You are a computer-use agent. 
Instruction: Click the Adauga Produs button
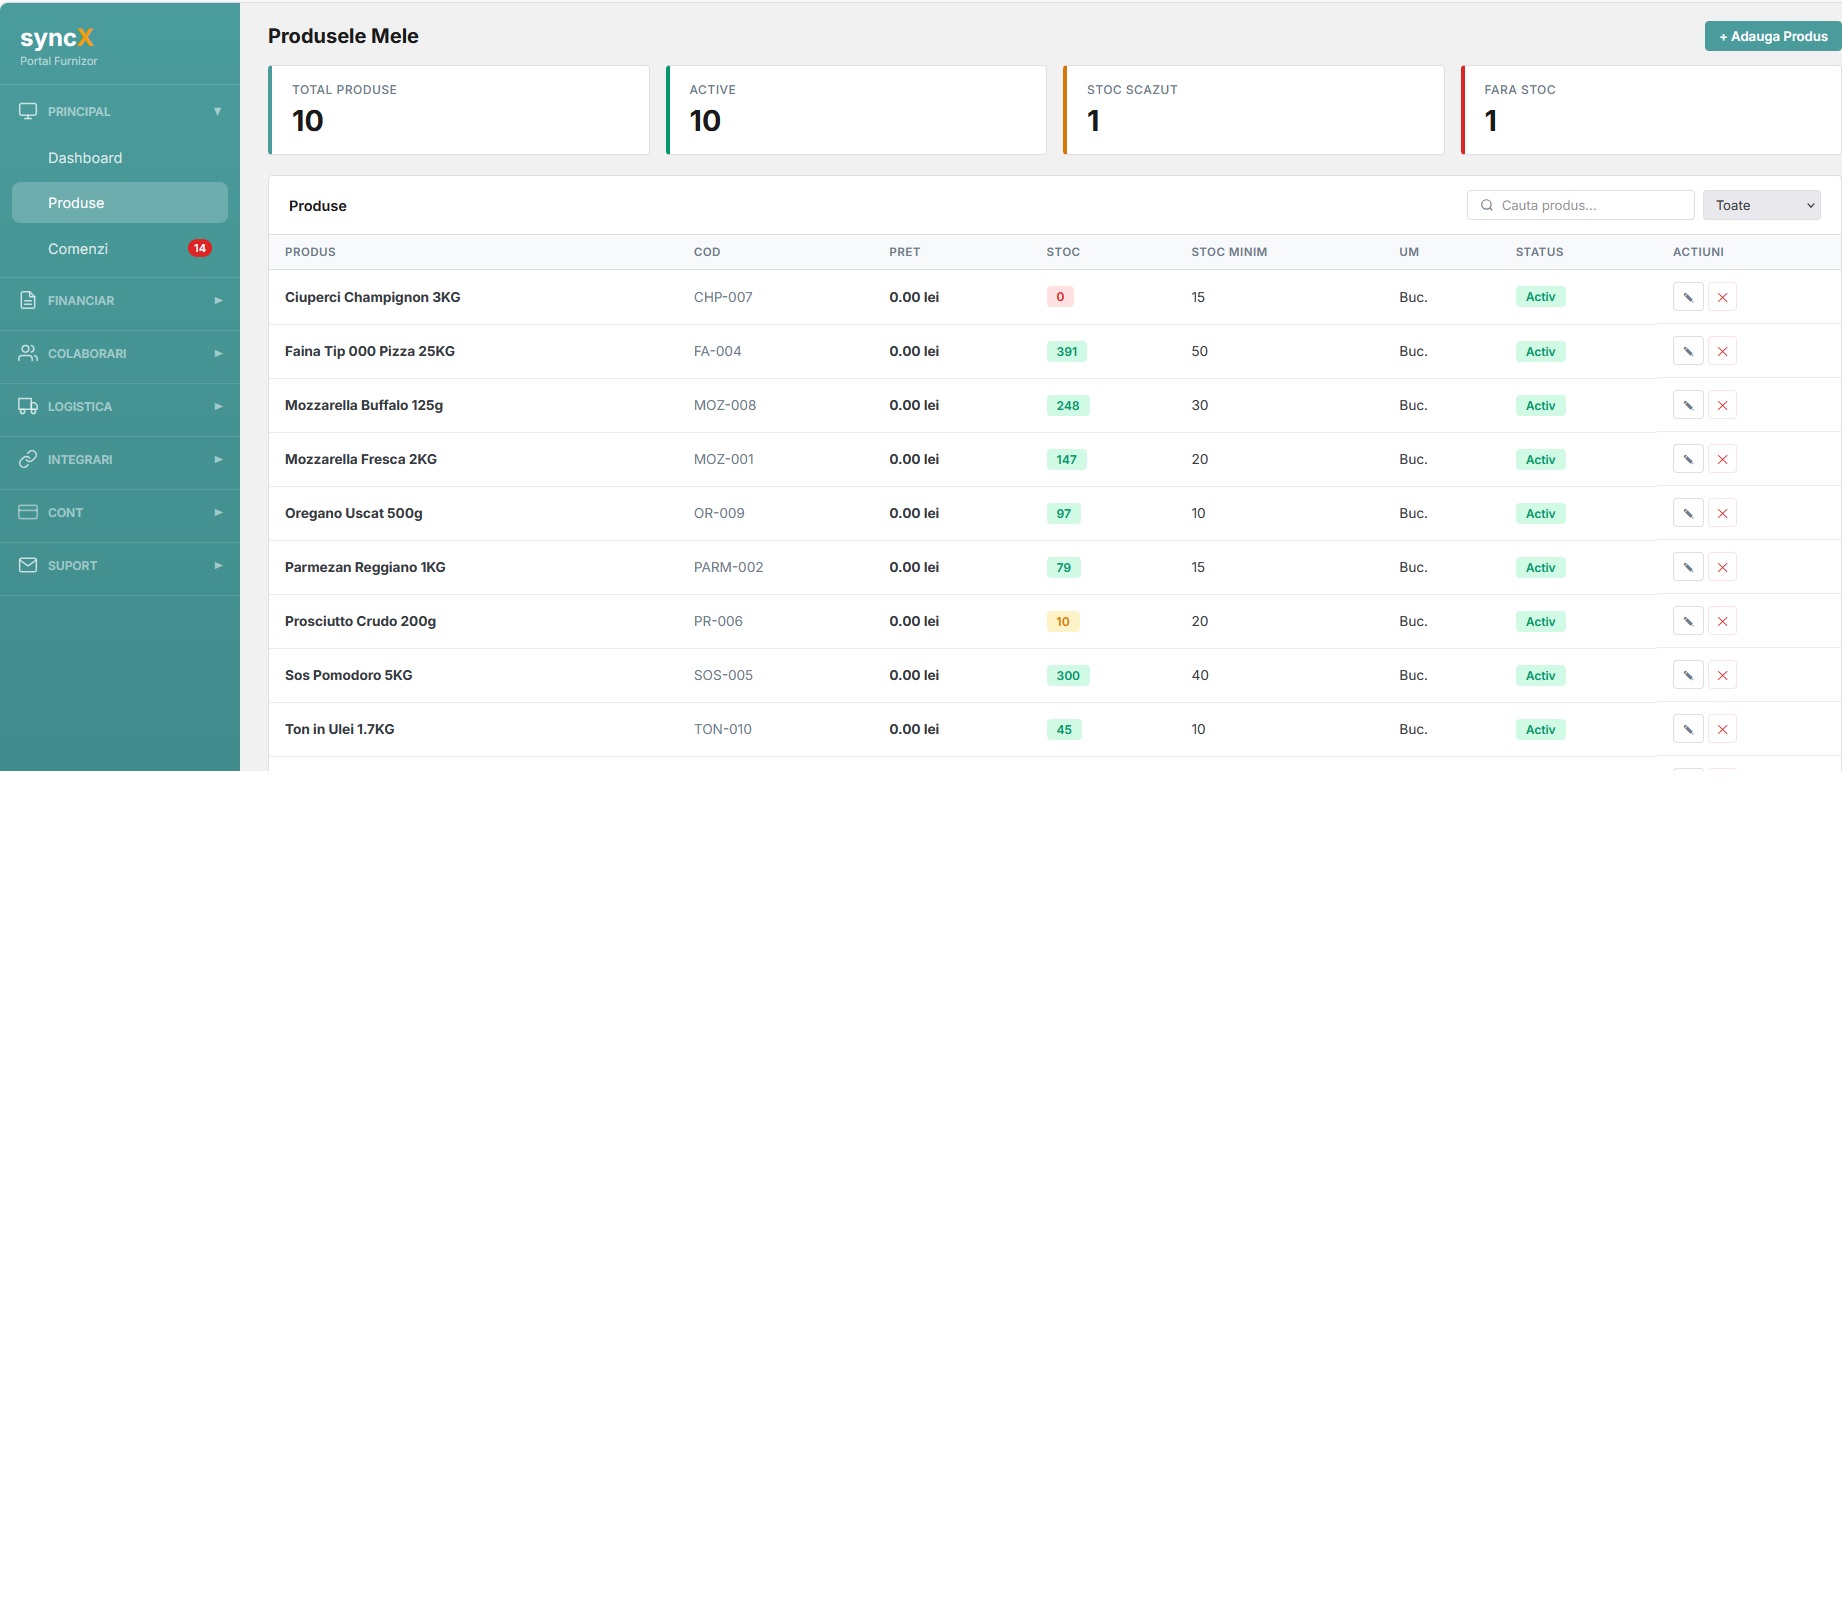(1773, 36)
